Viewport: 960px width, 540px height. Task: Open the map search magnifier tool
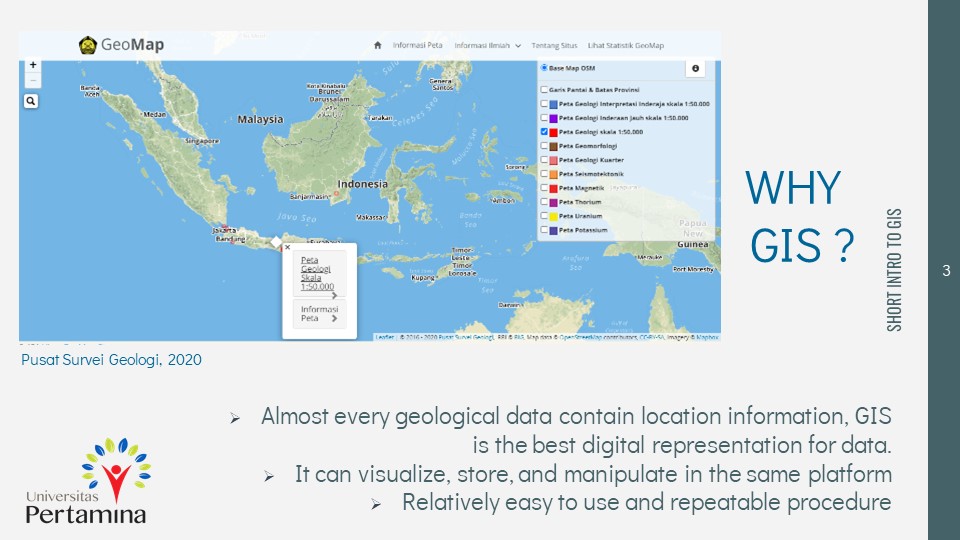click(x=31, y=101)
